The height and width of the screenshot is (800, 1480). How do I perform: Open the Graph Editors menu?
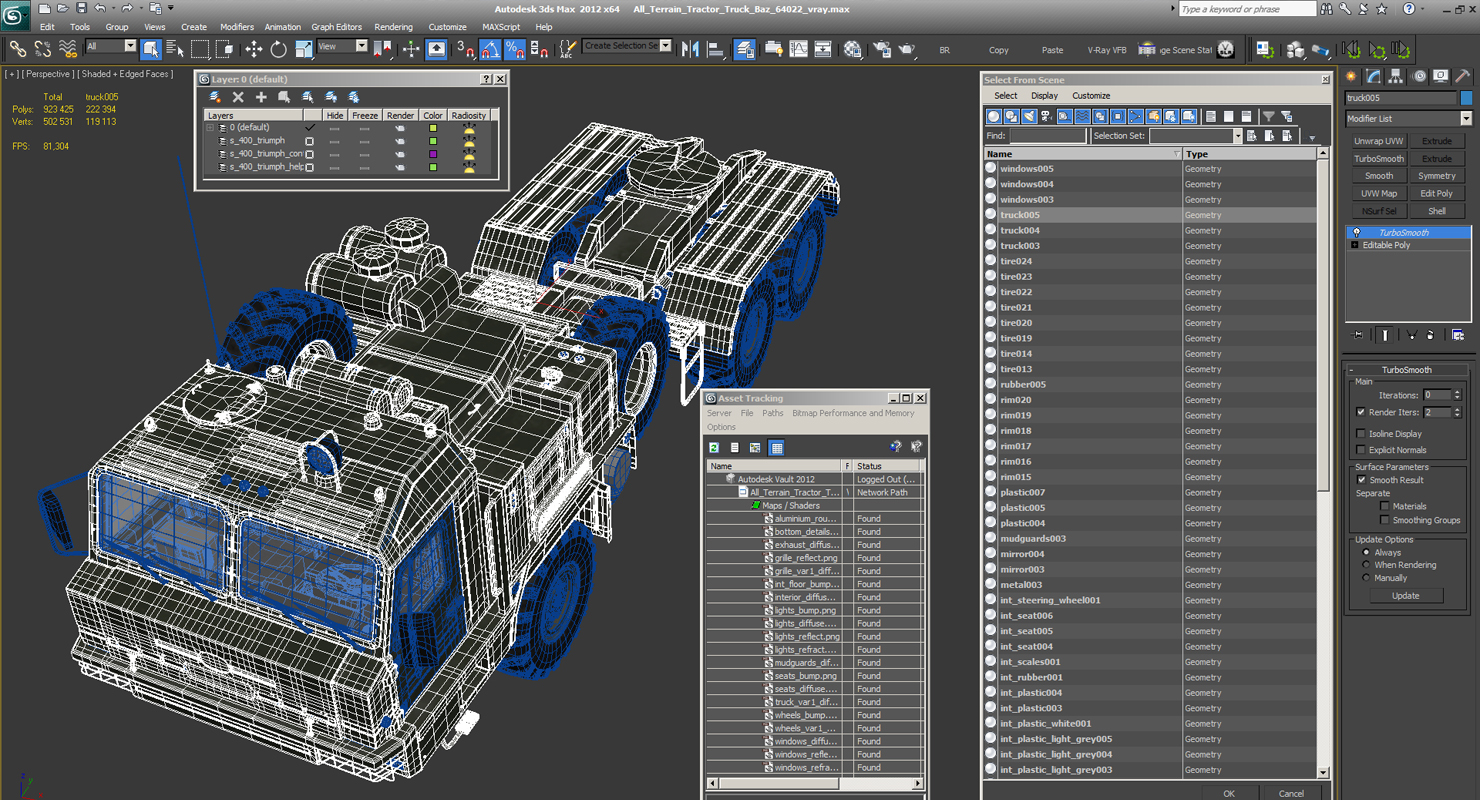tap(336, 27)
